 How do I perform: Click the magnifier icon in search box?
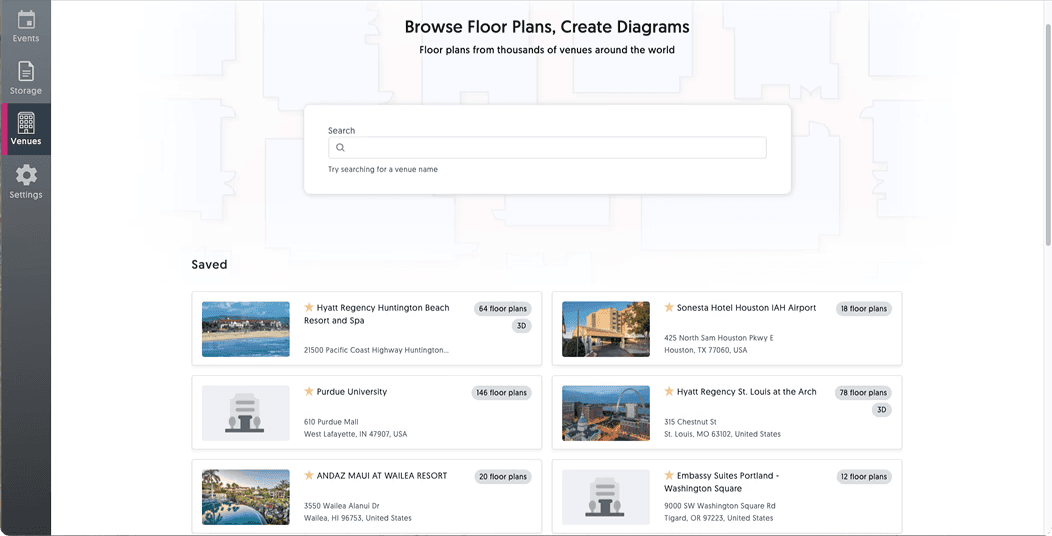click(340, 148)
